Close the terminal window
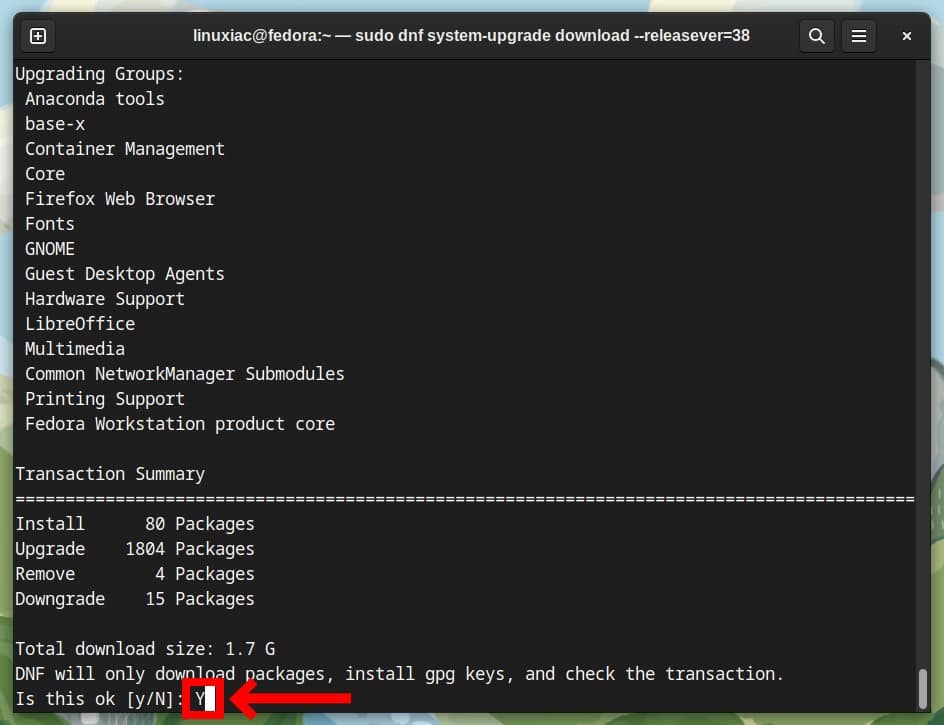This screenshot has width=944, height=725. click(906, 36)
